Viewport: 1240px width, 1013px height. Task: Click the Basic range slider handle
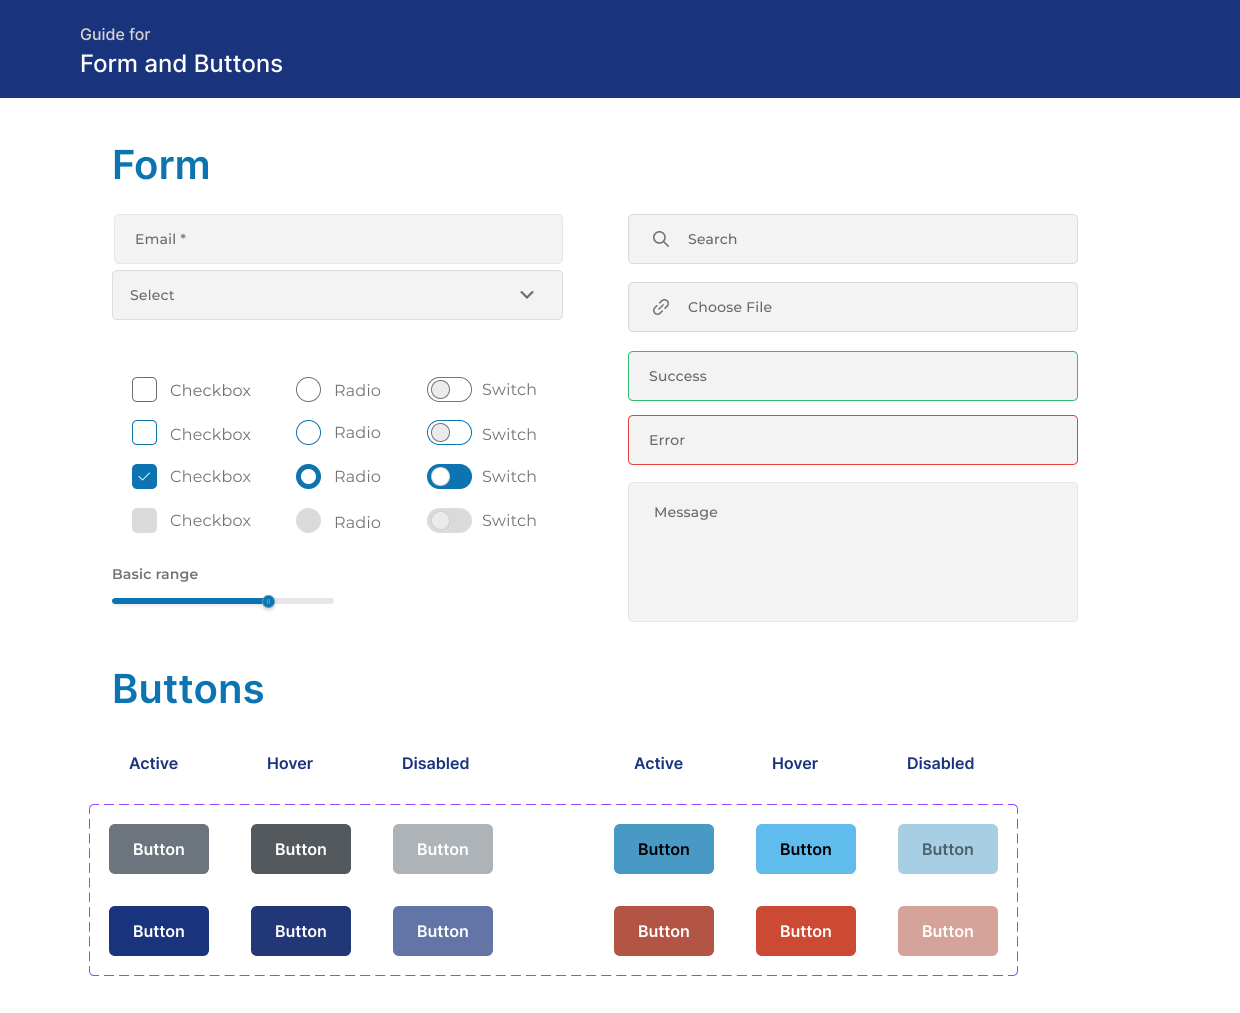[x=268, y=601]
